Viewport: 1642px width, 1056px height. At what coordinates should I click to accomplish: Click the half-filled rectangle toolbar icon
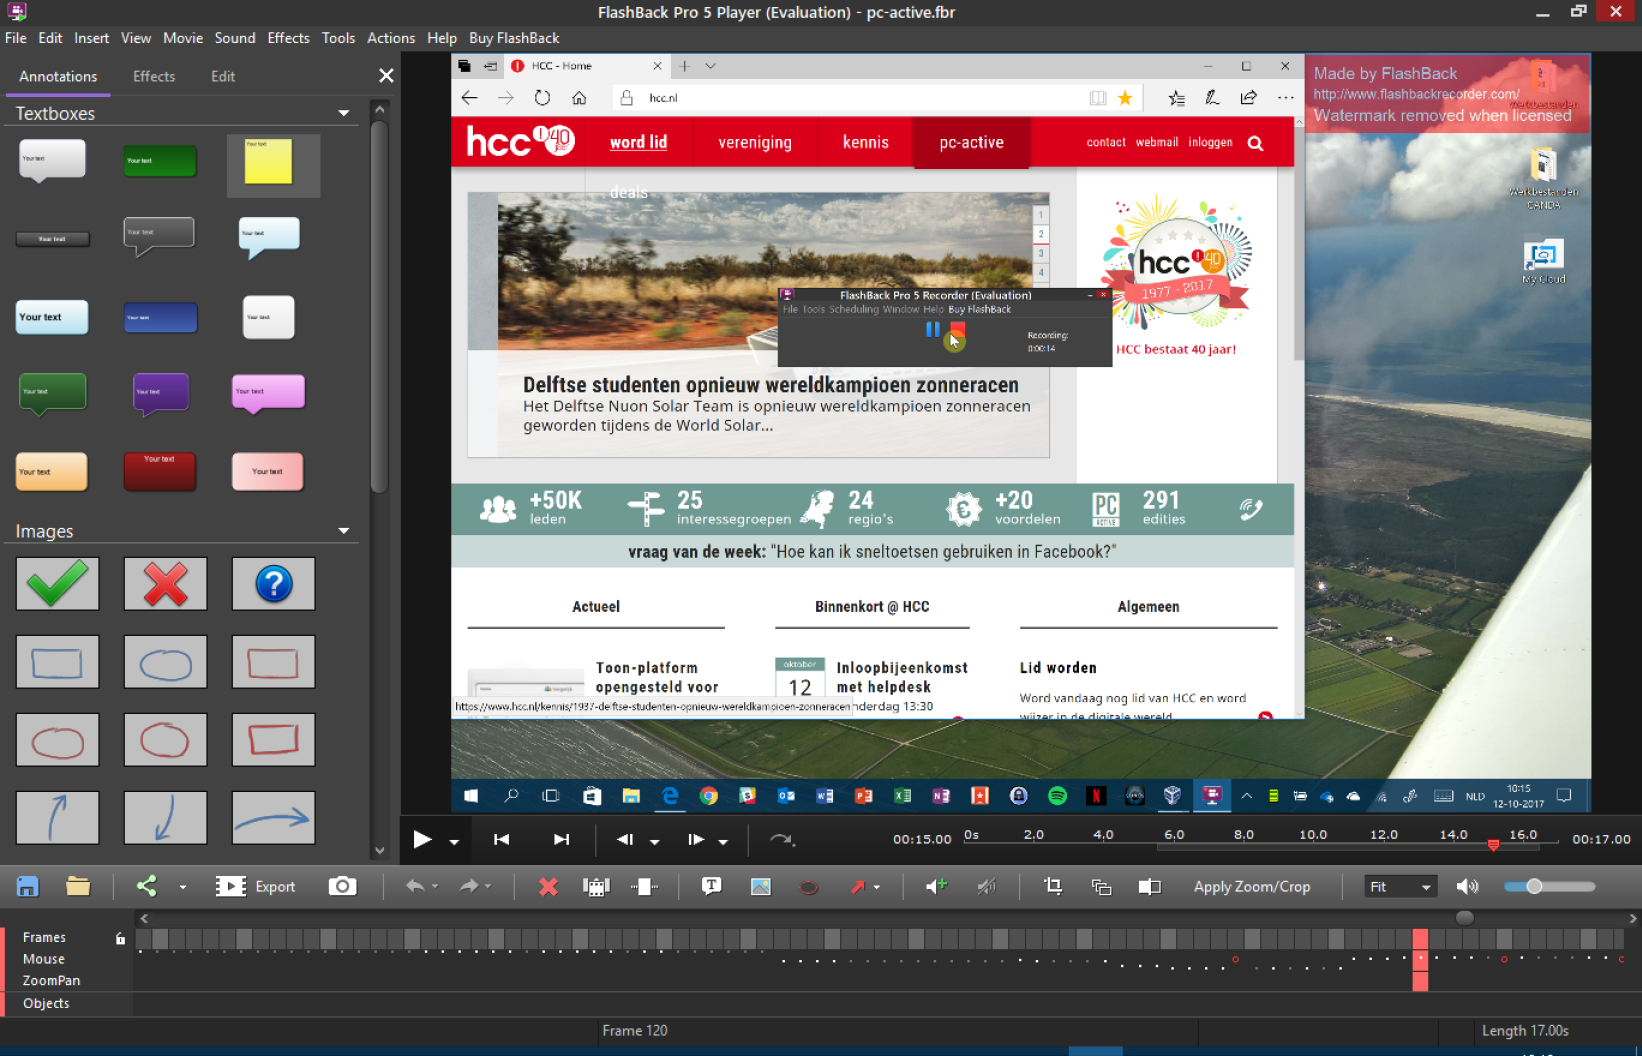(1150, 886)
